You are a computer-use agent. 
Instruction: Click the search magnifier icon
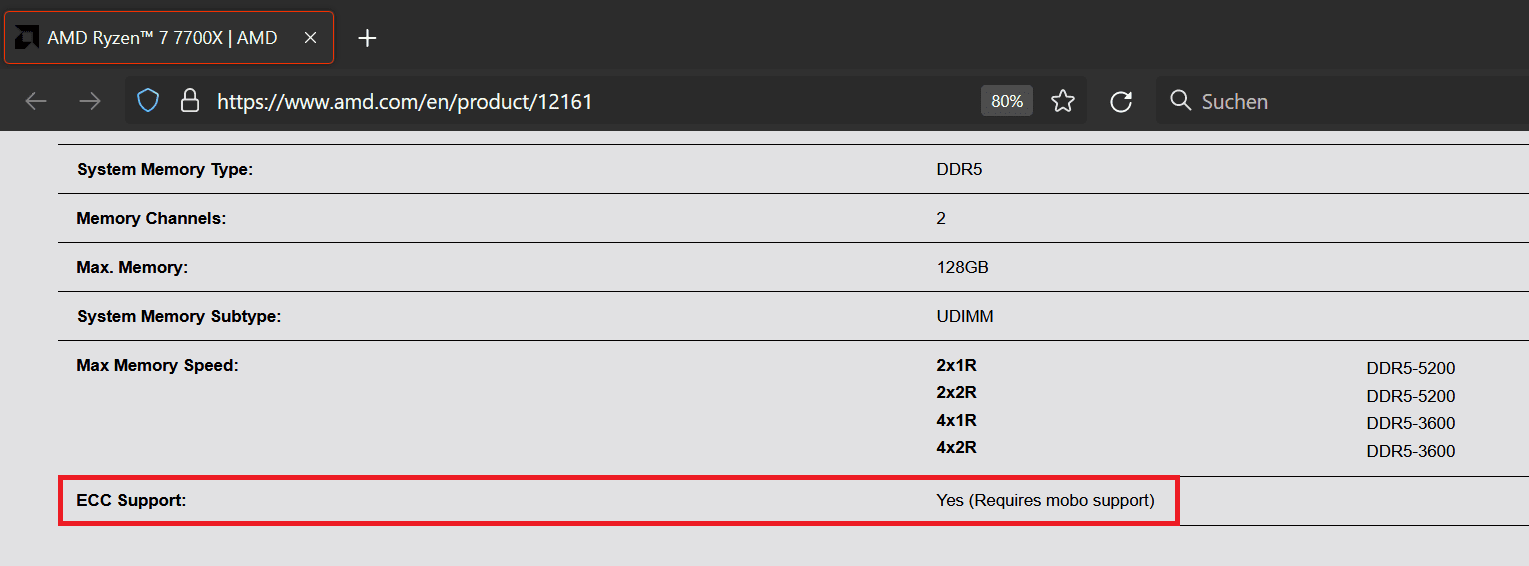(x=1180, y=101)
